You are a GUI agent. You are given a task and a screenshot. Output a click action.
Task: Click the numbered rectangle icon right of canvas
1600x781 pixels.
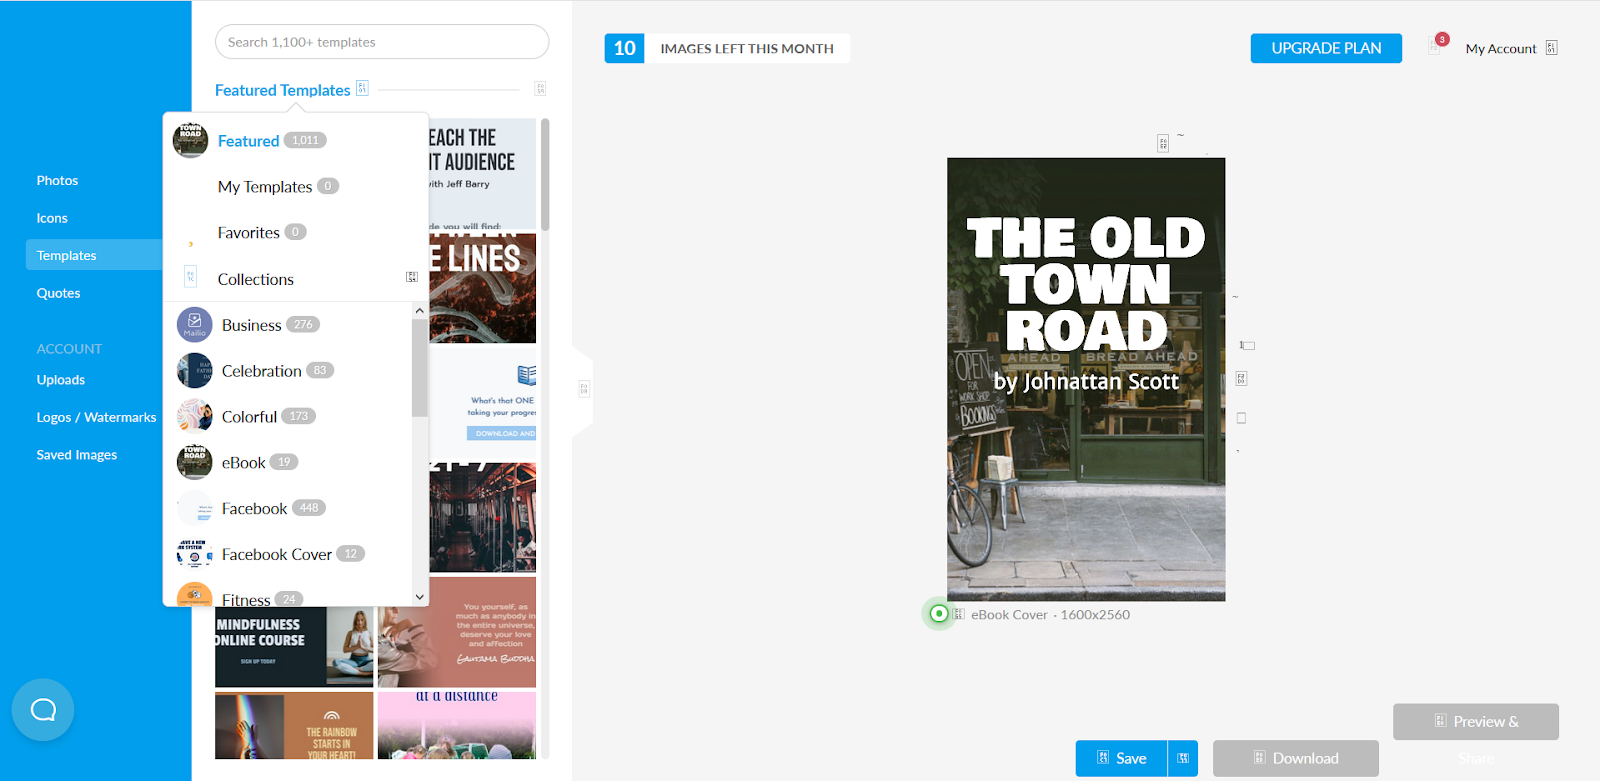(1247, 345)
